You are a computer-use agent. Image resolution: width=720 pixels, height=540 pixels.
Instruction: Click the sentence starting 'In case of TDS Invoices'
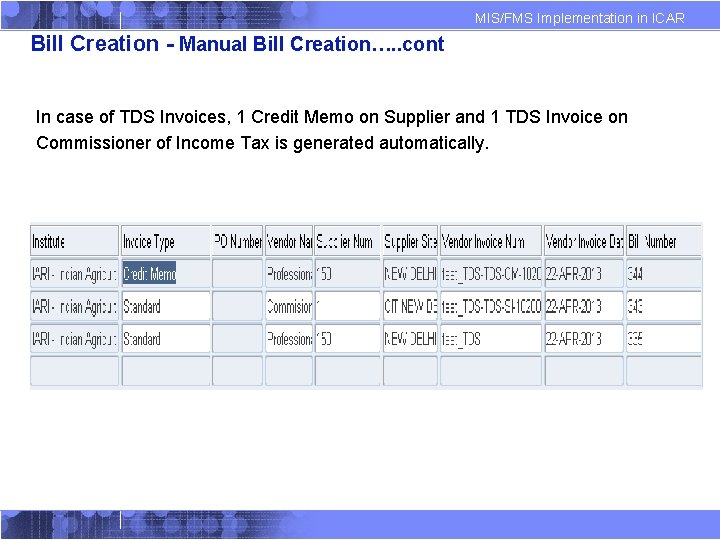tap(332, 129)
